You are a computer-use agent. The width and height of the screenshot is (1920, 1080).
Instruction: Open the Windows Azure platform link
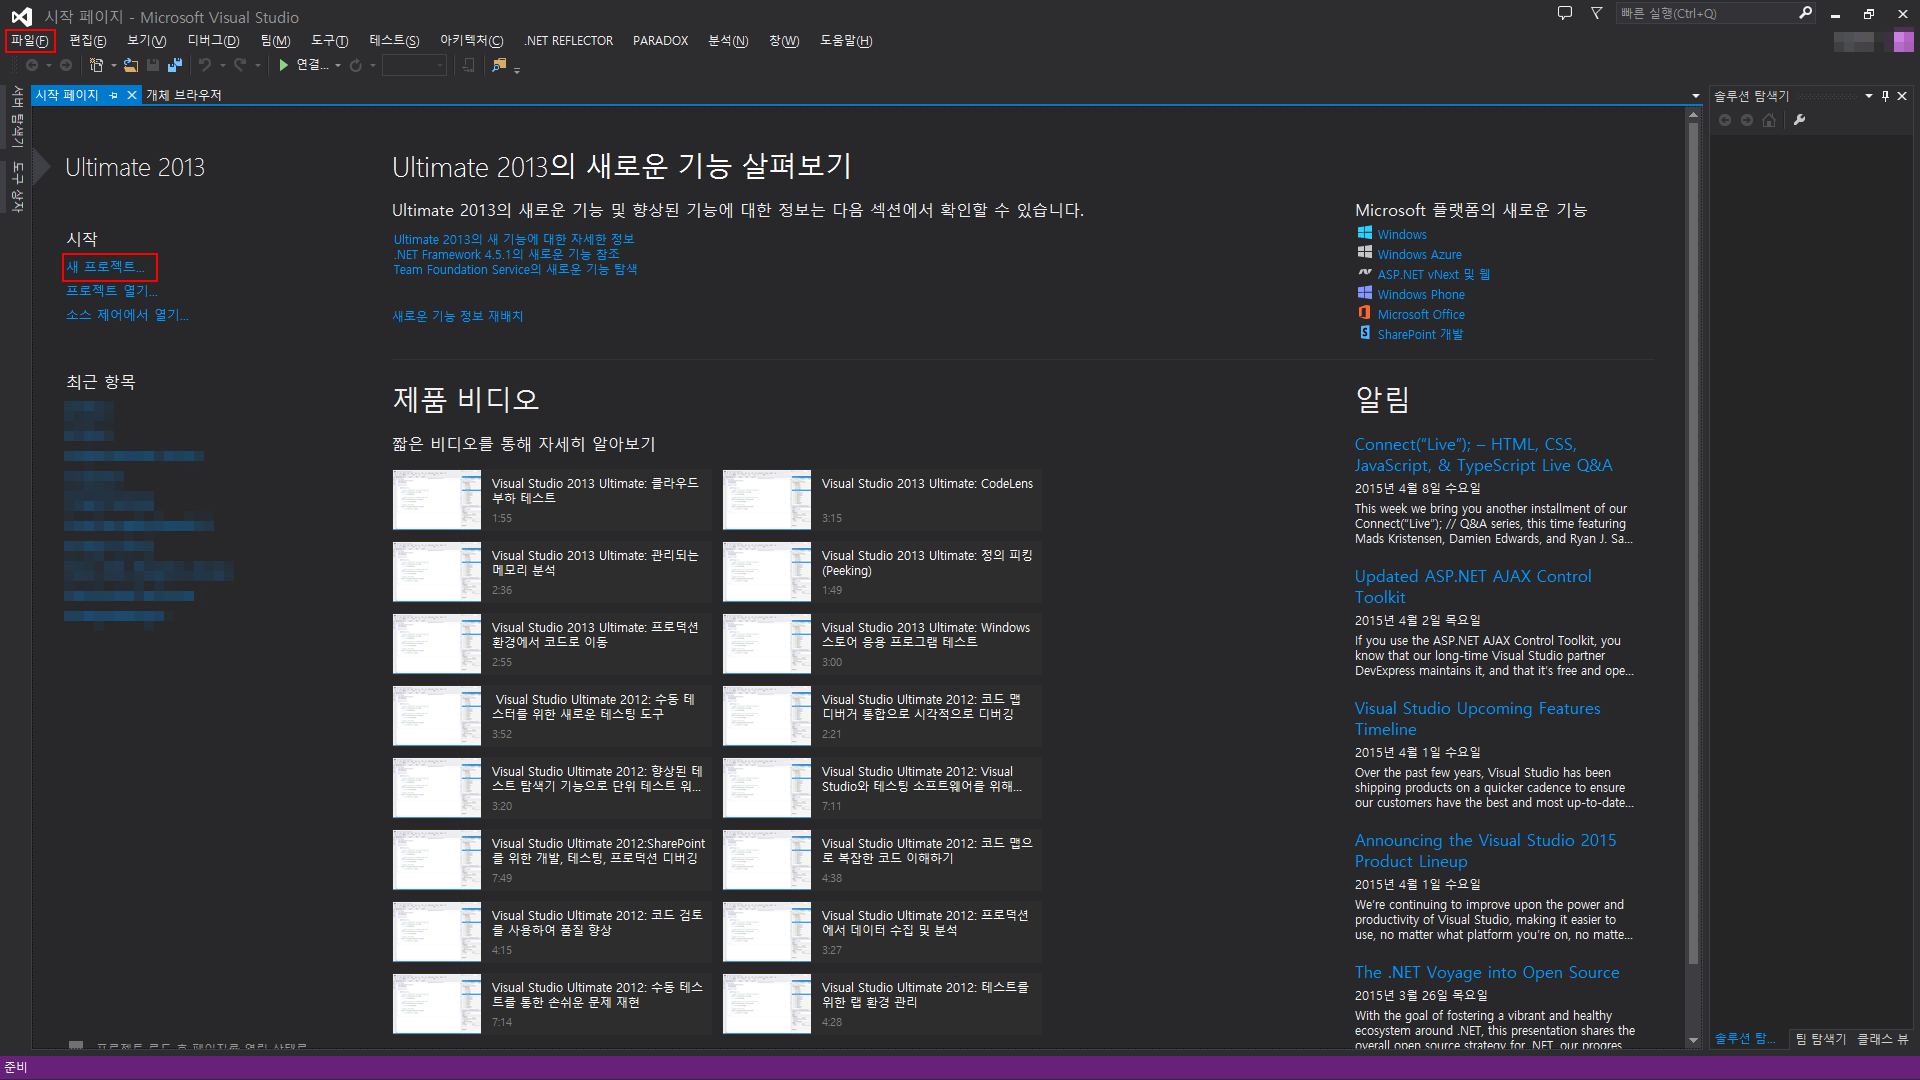(x=1419, y=255)
